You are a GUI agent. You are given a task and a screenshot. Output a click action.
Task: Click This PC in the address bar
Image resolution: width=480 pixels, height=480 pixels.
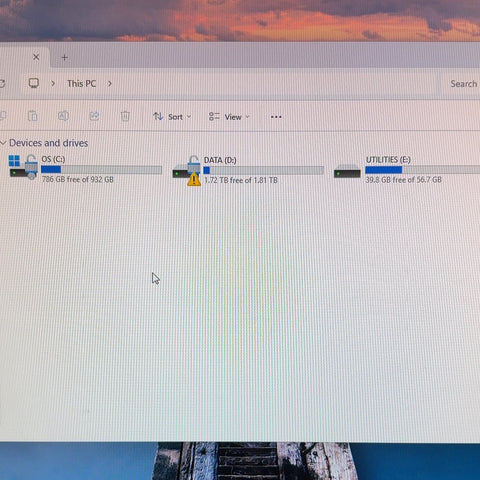tap(82, 83)
